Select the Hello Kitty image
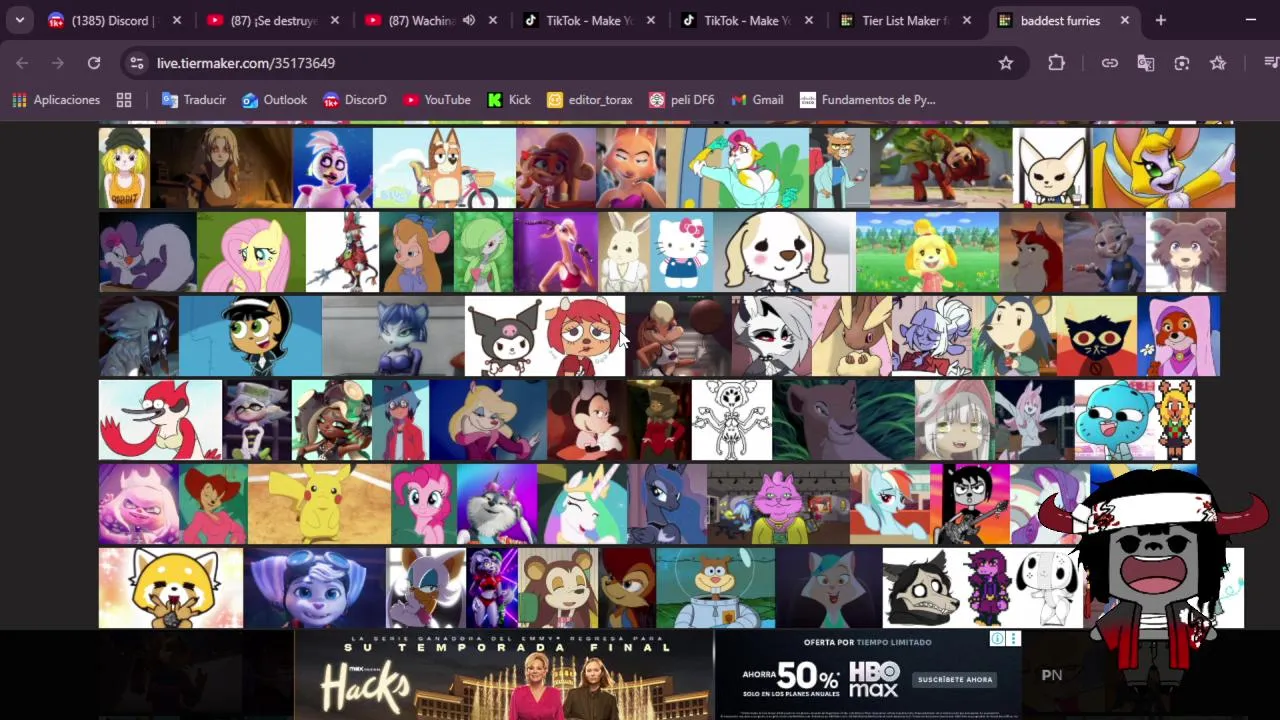This screenshot has height=720, width=1280. click(682, 252)
